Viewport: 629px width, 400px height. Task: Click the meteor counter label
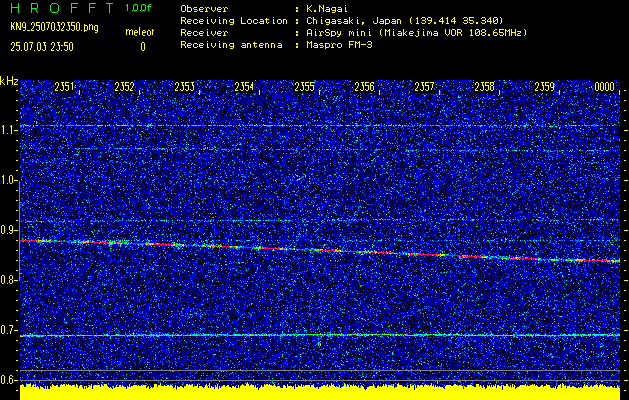click(x=140, y=32)
